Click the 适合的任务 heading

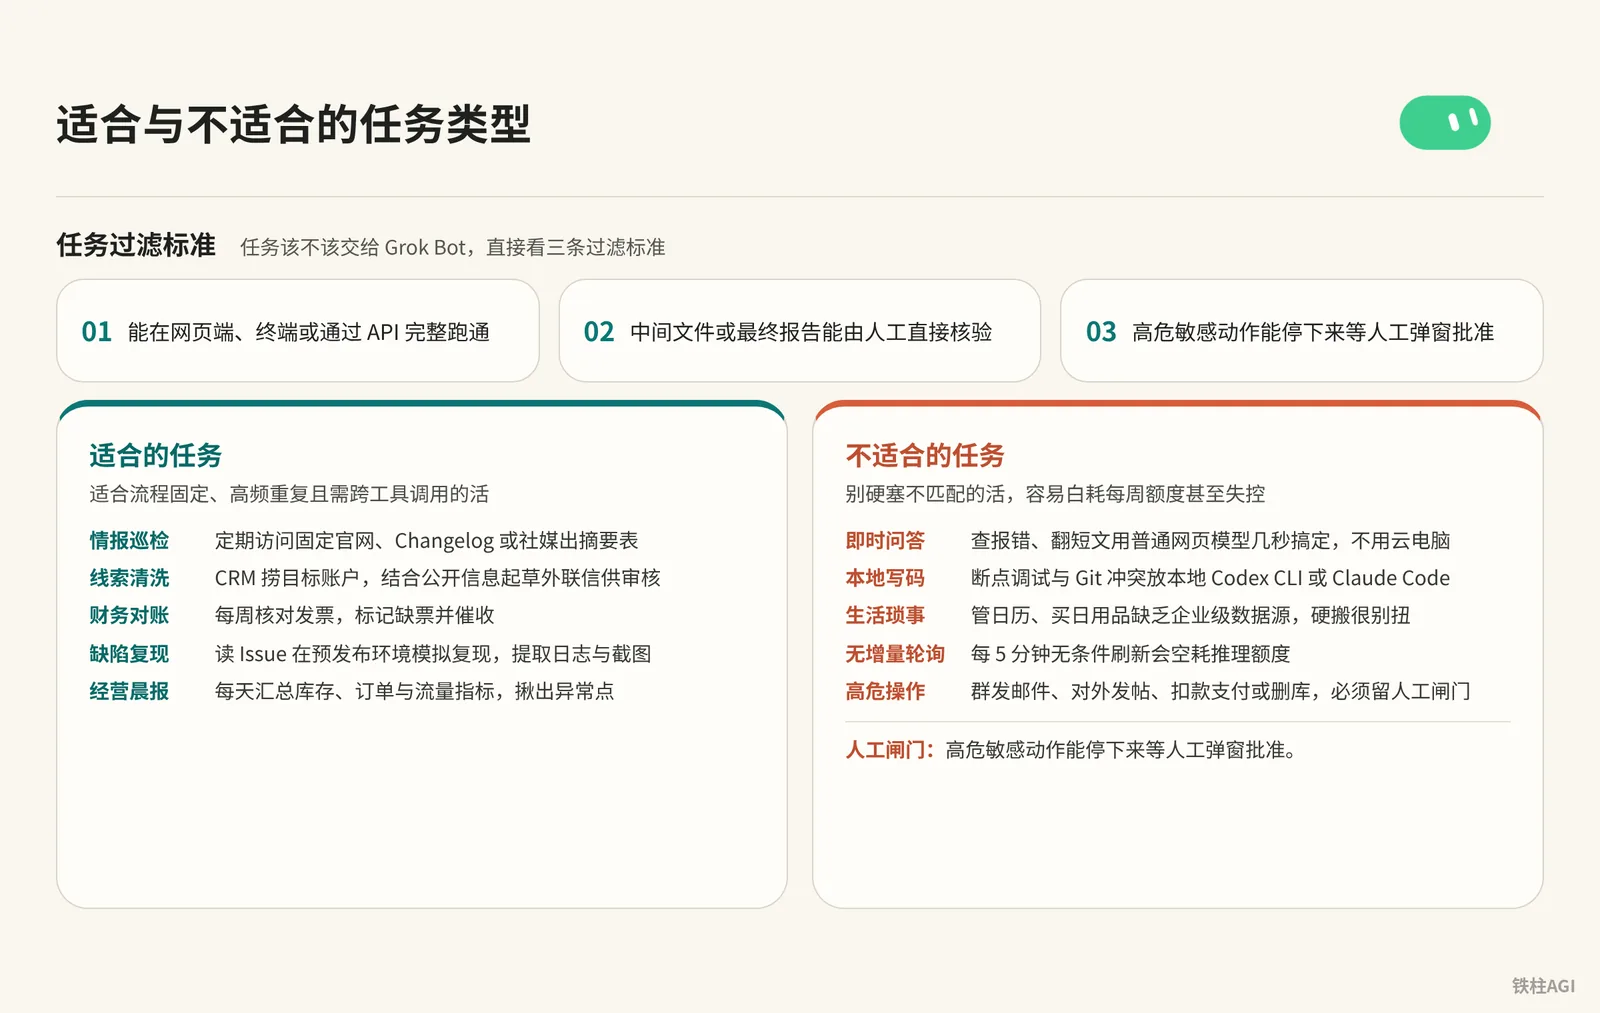(x=156, y=456)
